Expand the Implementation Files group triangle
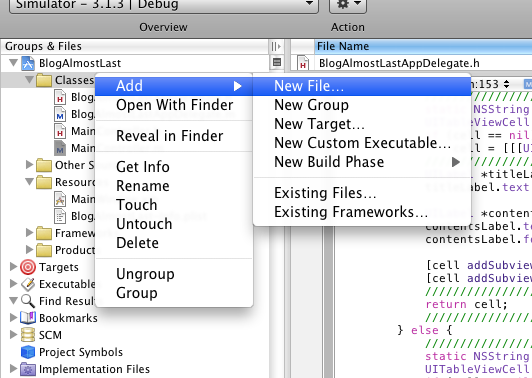This screenshot has width=532, height=378. 14,368
